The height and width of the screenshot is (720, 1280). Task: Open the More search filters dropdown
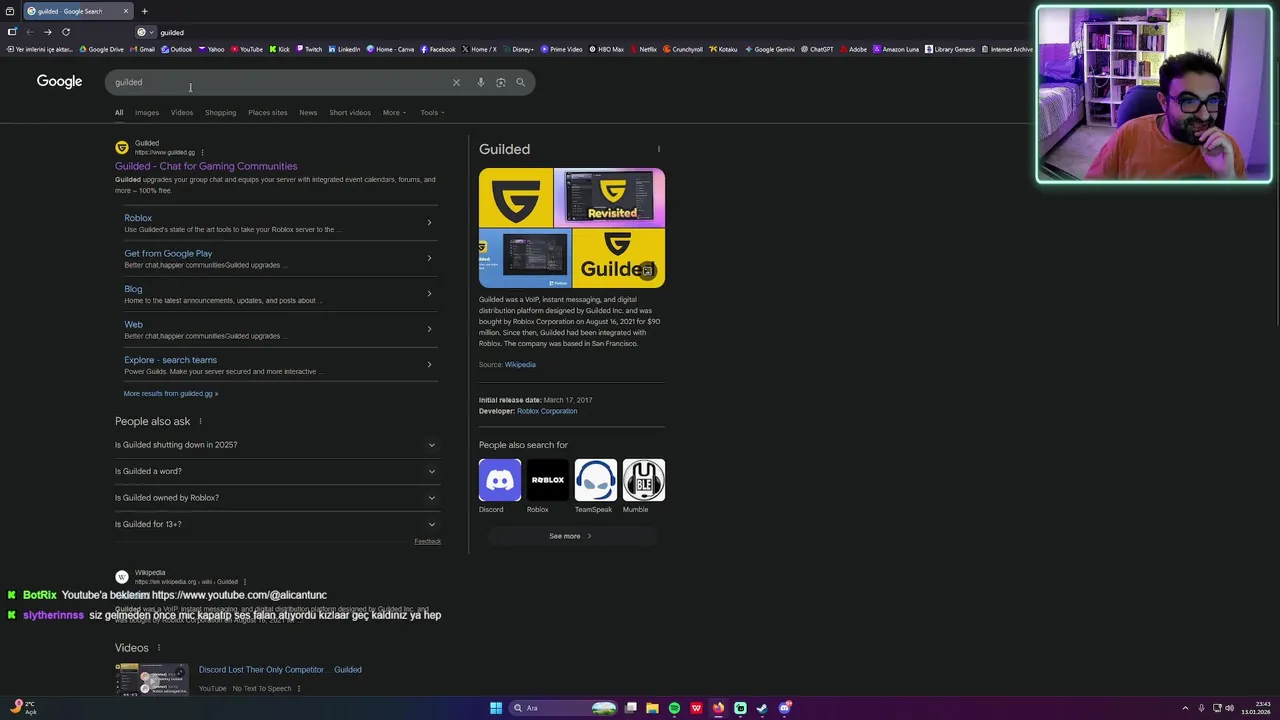[x=394, y=112]
